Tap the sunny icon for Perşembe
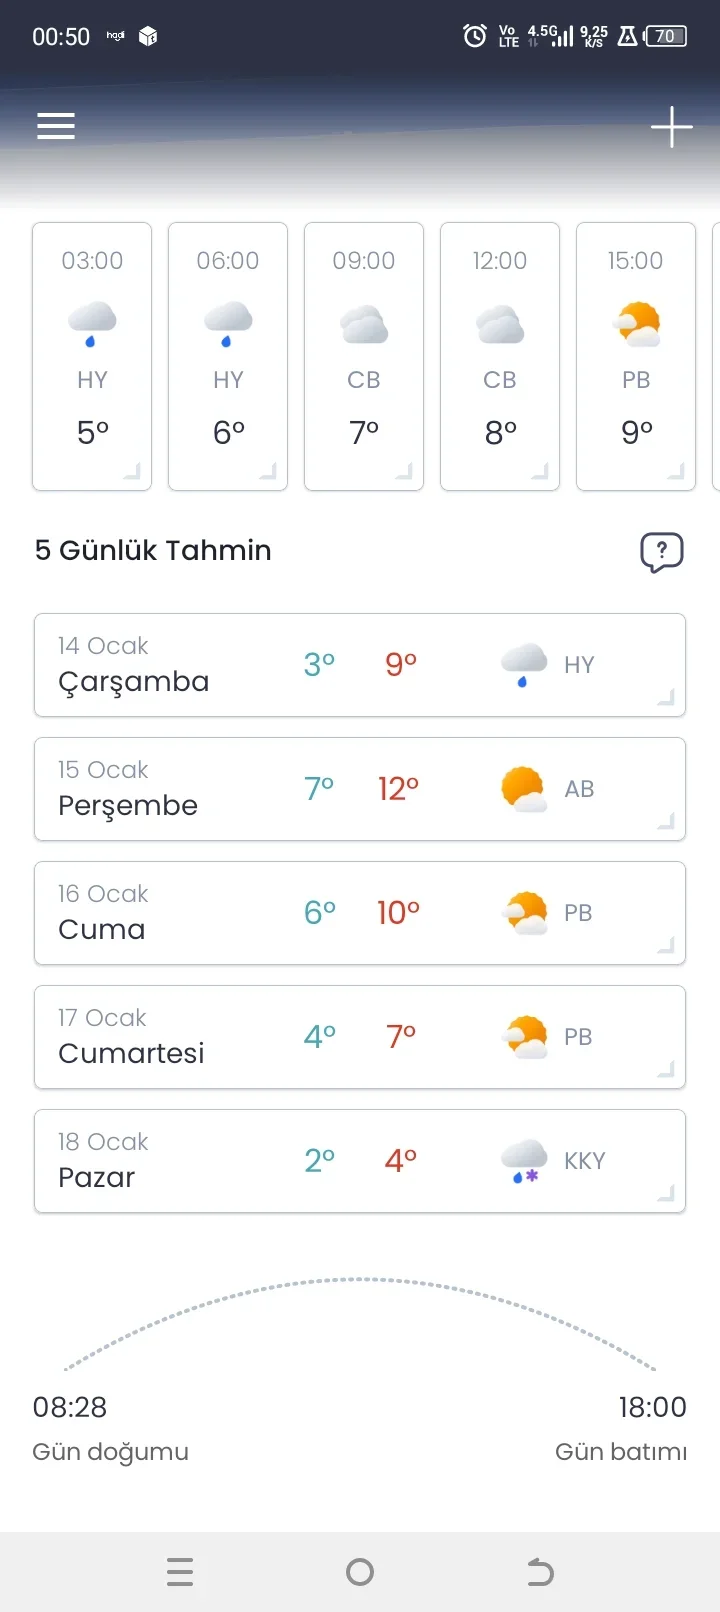Viewport: 720px width, 1612px height. tap(524, 789)
